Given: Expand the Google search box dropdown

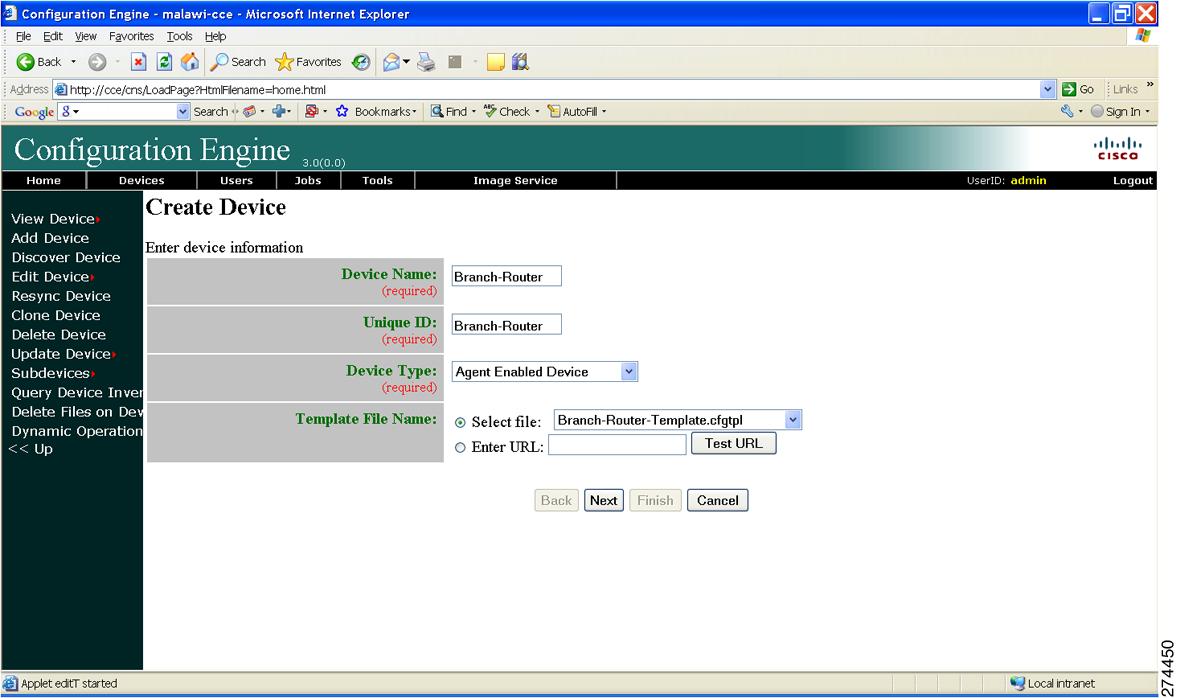Looking at the screenshot, I should pos(183,111).
